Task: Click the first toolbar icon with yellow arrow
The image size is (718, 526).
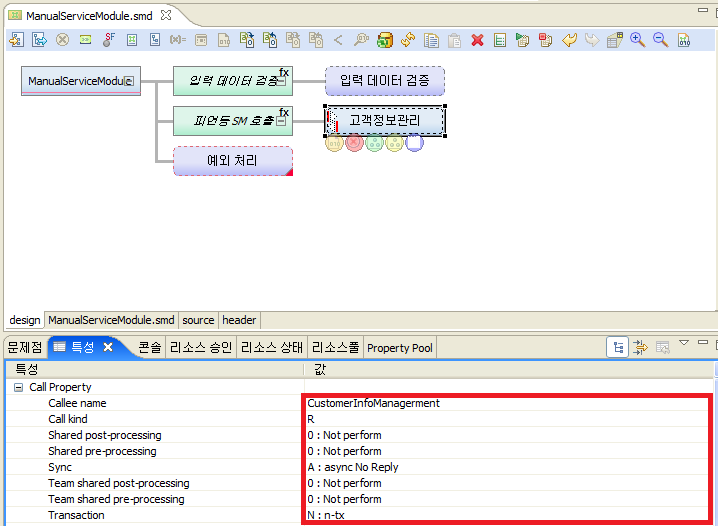Action: [x=16, y=40]
